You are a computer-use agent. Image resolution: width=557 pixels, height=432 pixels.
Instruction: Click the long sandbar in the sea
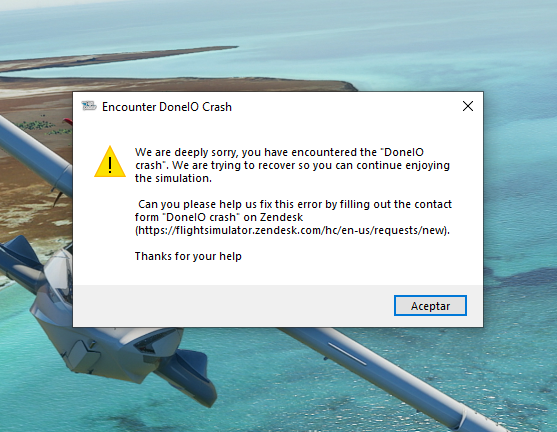(x=117, y=57)
